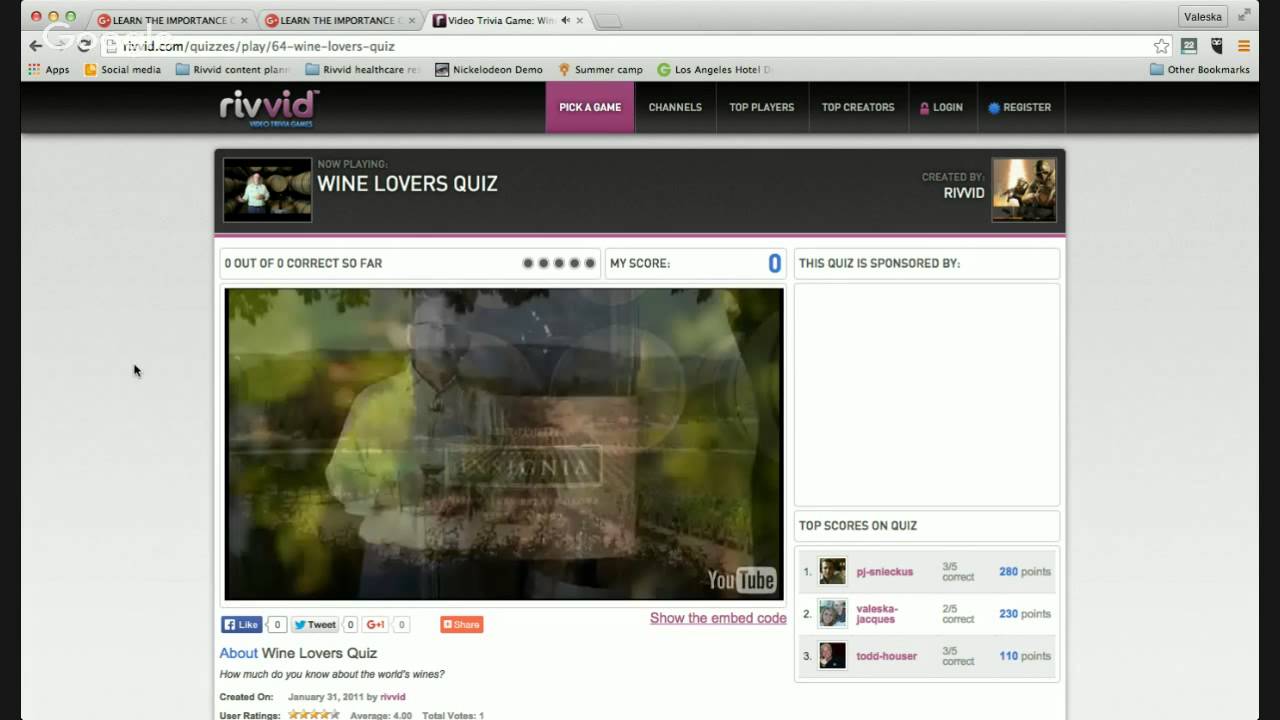Image resolution: width=1280 pixels, height=720 pixels.
Task: Reload the page
Action: coord(85,46)
